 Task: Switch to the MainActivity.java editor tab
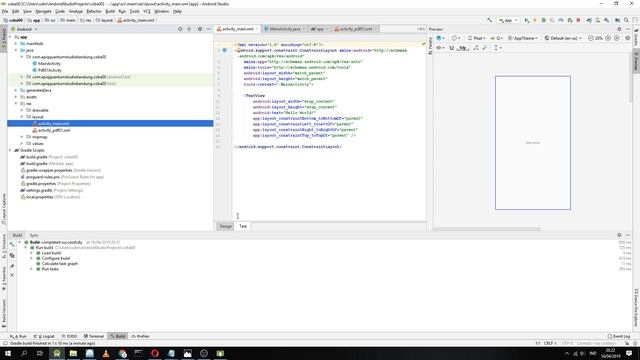click(284, 29)
